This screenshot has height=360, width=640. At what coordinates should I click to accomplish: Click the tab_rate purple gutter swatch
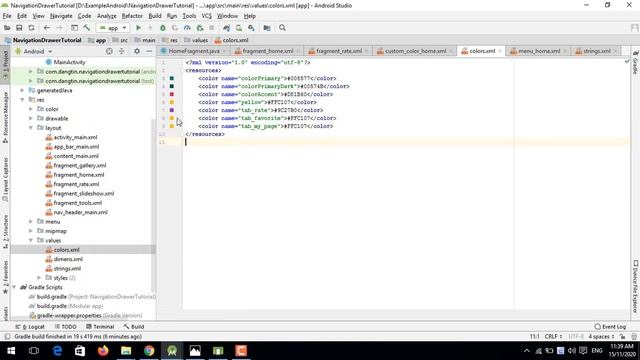click(x=172, y=110)
